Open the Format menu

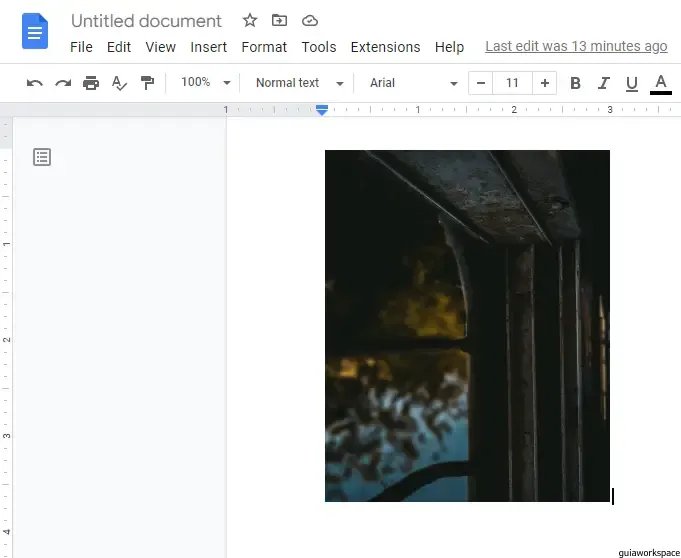(x=264, y=47)
